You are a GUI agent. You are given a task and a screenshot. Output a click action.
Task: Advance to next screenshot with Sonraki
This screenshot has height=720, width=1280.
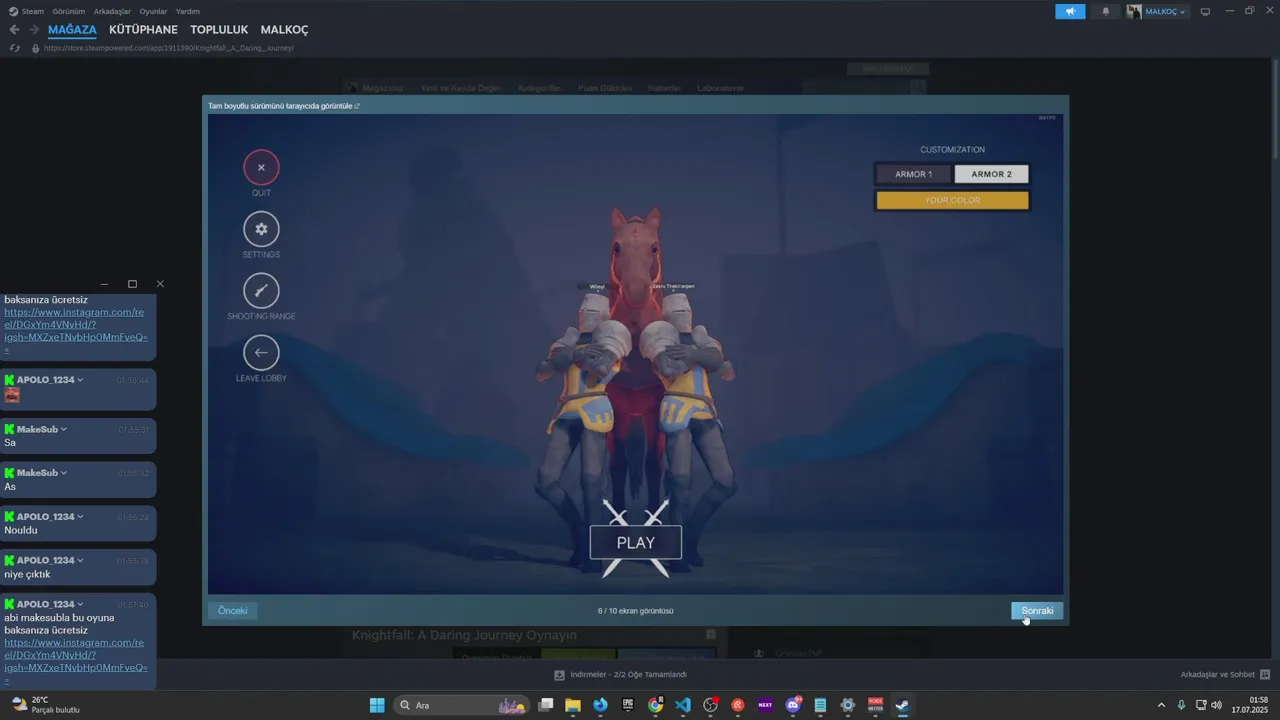point(1037,610)
